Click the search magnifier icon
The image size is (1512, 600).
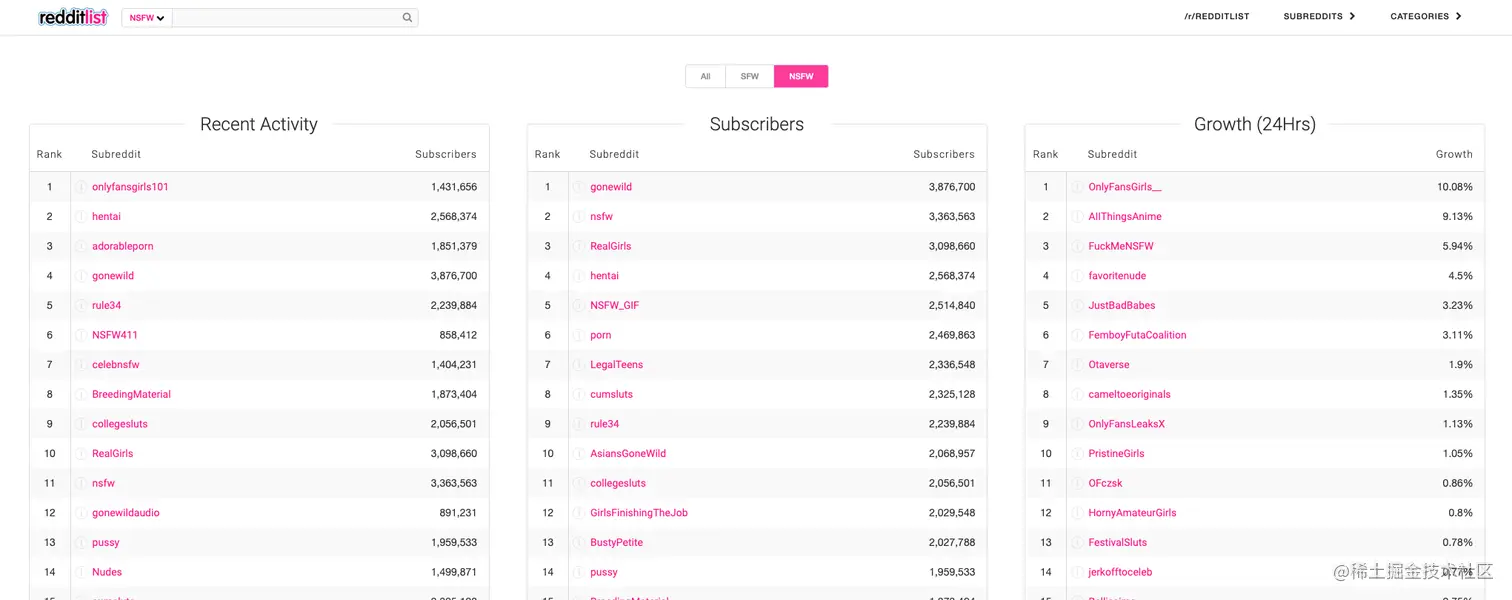point(407,17)
